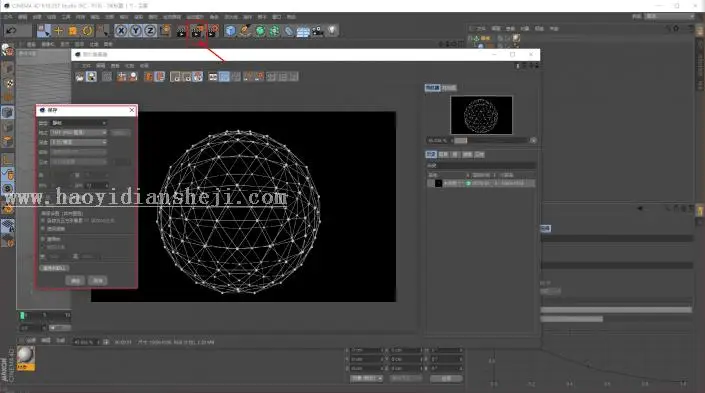Screen dimensions: 705x393
Task: Select the render entry row in History list
Action: (481, 183)
